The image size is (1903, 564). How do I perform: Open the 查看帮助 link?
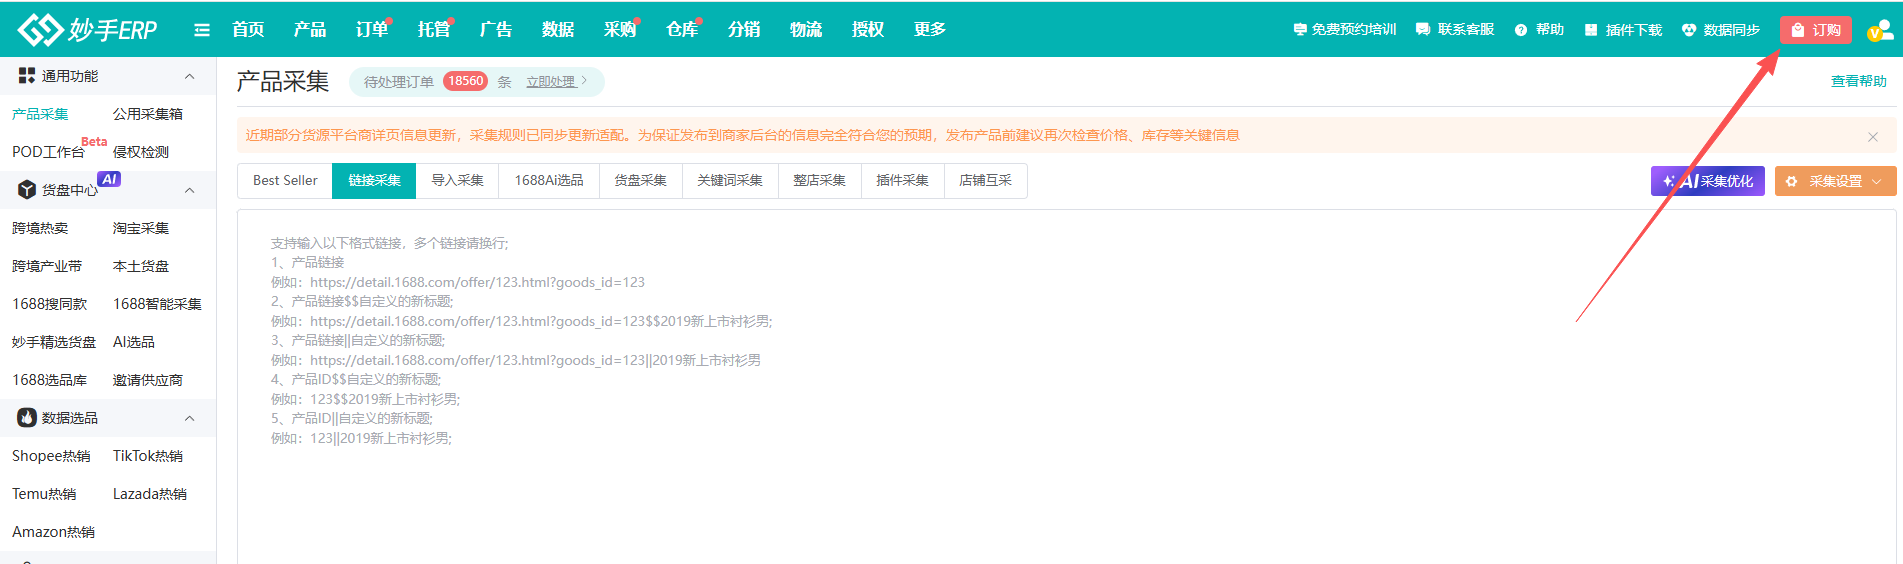[x=1859, y=81]
